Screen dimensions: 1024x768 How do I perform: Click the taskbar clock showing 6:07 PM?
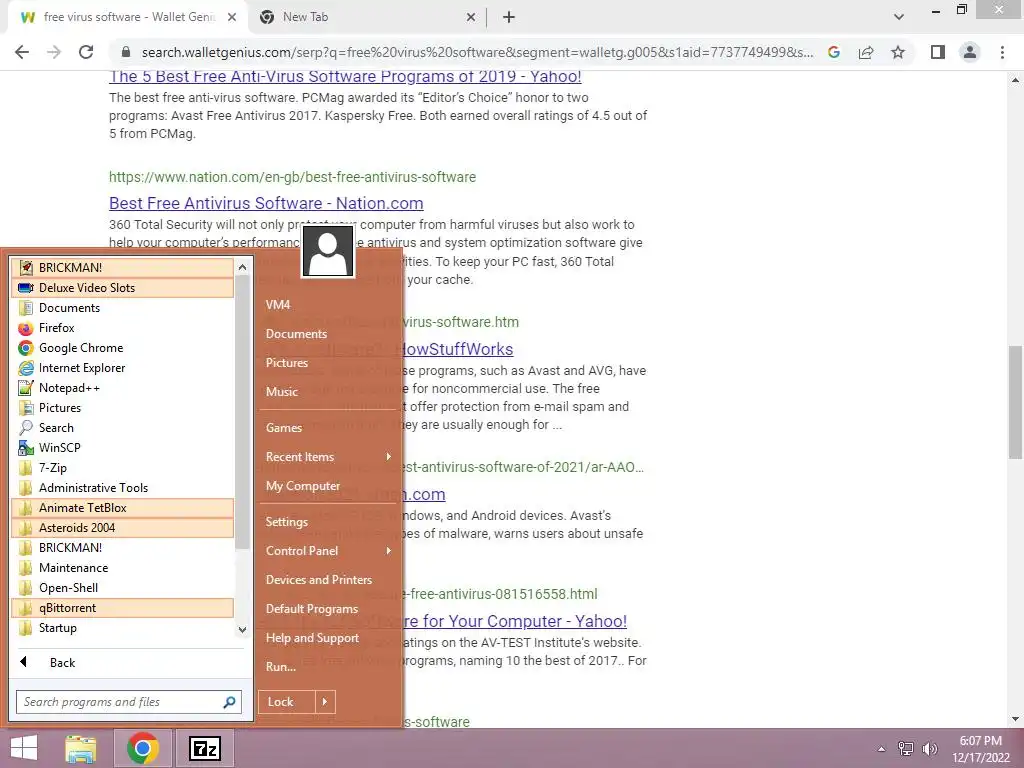pos(980,748)
